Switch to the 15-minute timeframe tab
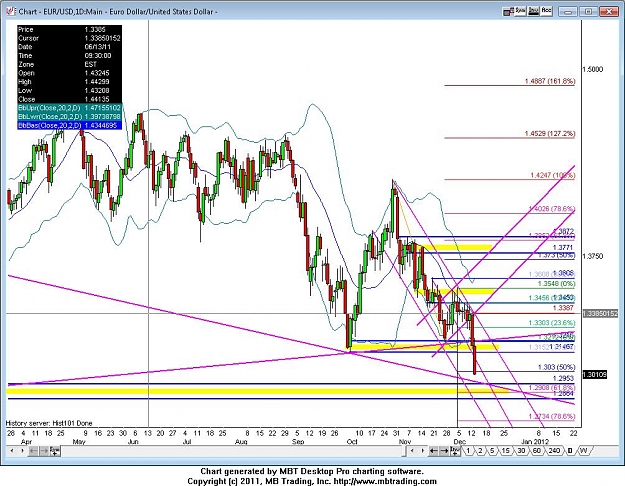625x486 pixels. pos(505,451)
